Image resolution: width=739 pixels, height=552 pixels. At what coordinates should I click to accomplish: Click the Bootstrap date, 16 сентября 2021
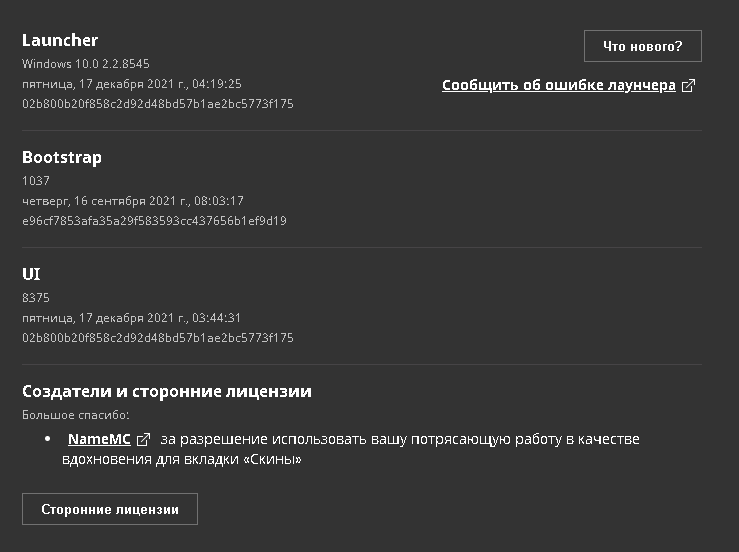(x=133, y=200)
